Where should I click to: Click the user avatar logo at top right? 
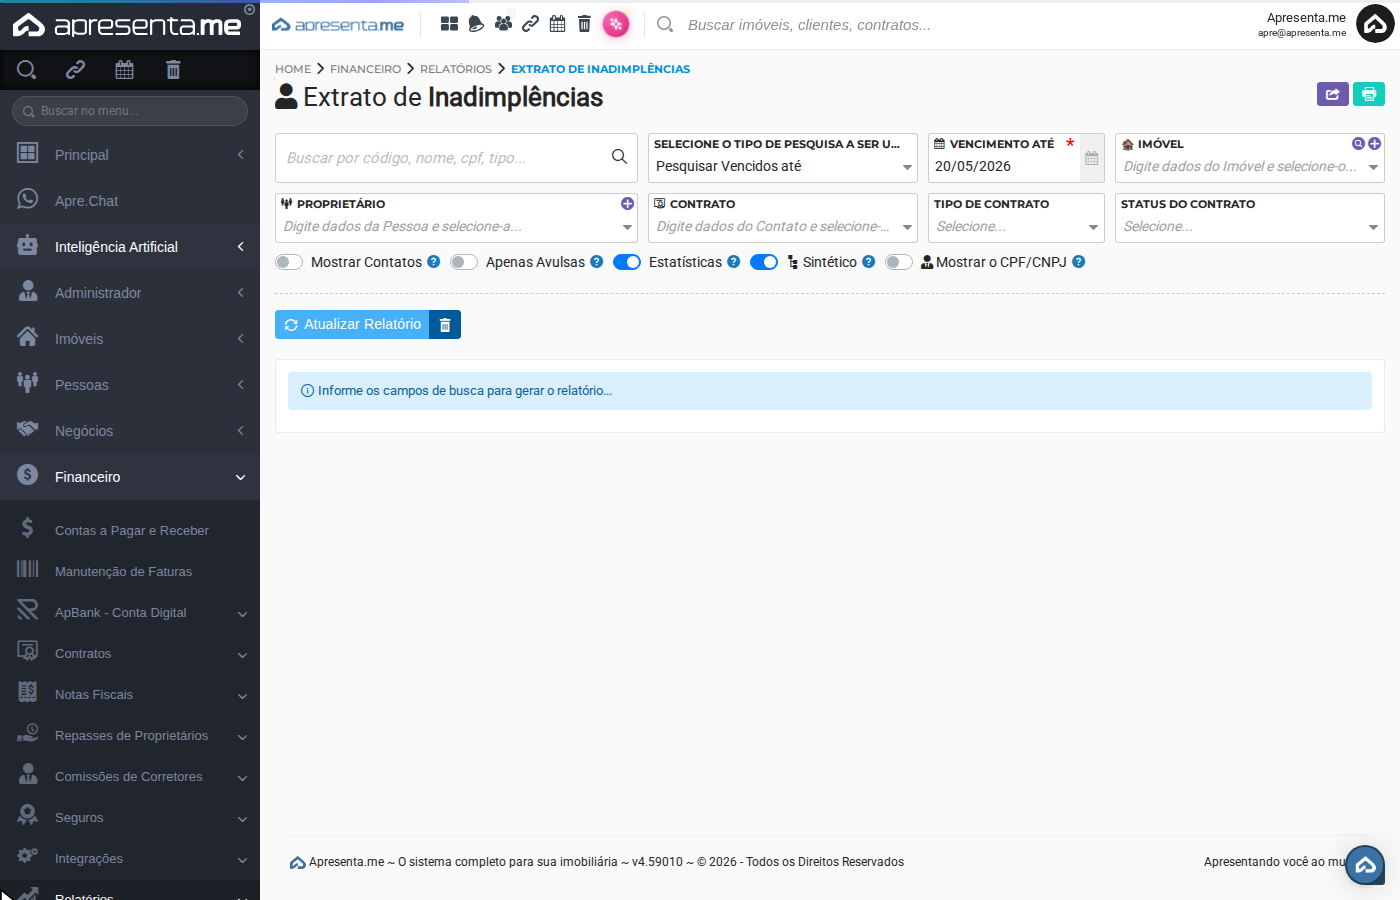coord(1375,24)
